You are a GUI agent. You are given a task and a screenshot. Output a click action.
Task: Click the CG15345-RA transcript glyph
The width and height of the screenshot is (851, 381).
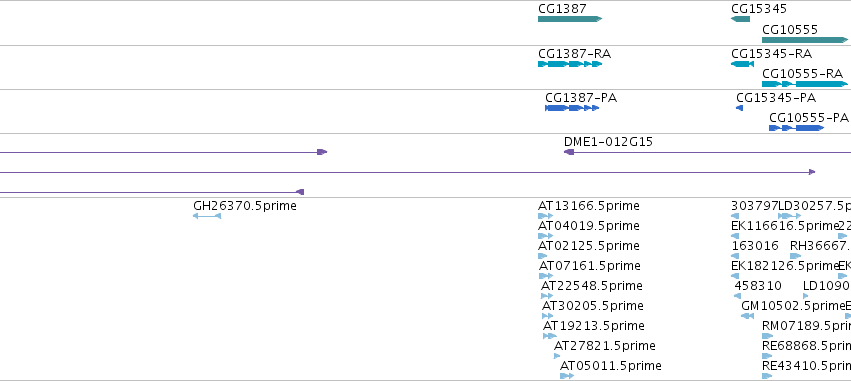tap(742, 64)
